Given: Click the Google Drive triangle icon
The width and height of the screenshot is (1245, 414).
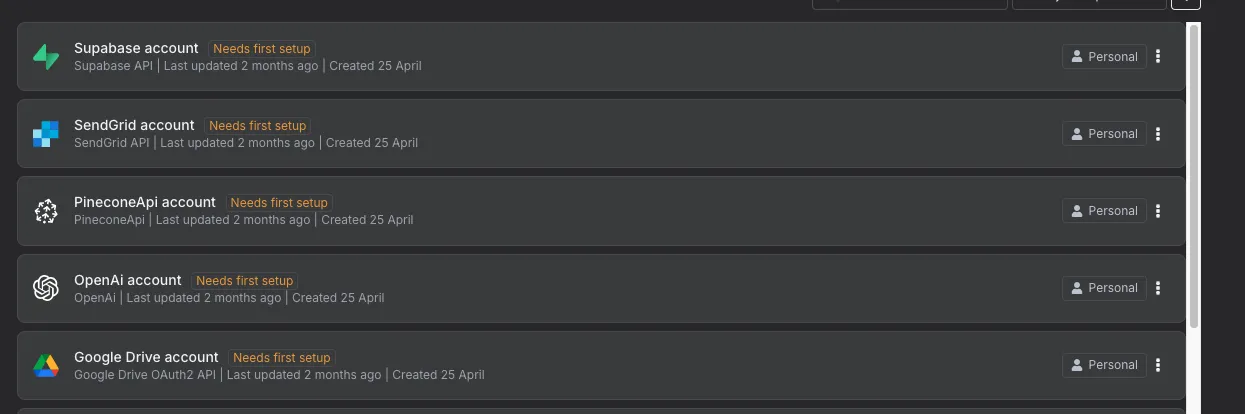Looking at the screenshot, I should (46, 365).
